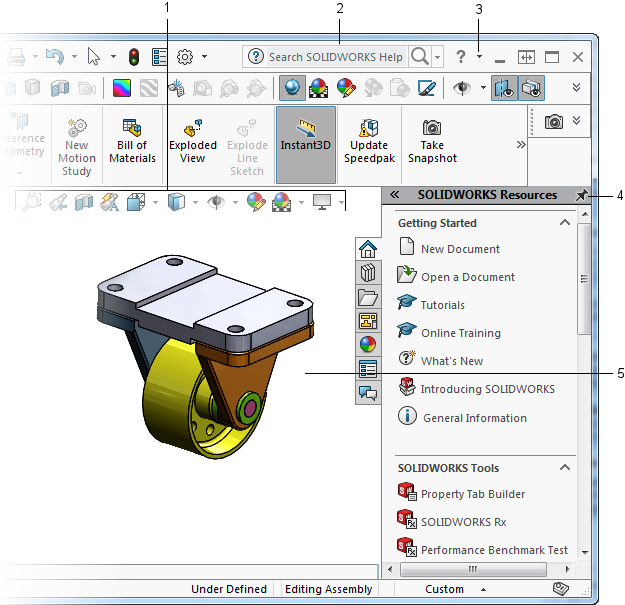The width and height of the screenshot is (625, 605).
Task: Toggle the Instant3D button off
Action: (306, 139)
